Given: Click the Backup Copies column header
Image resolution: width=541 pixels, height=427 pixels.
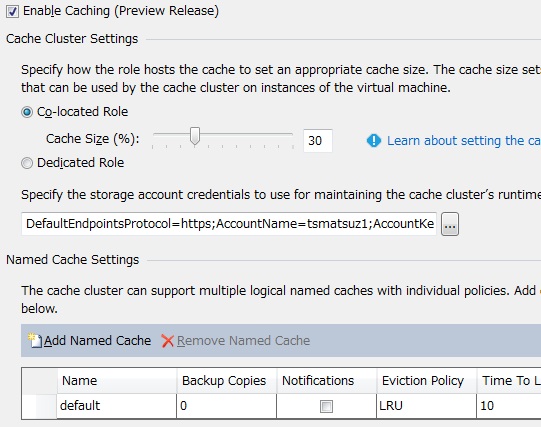Looking at the screenshot, I should pos(227,381).
